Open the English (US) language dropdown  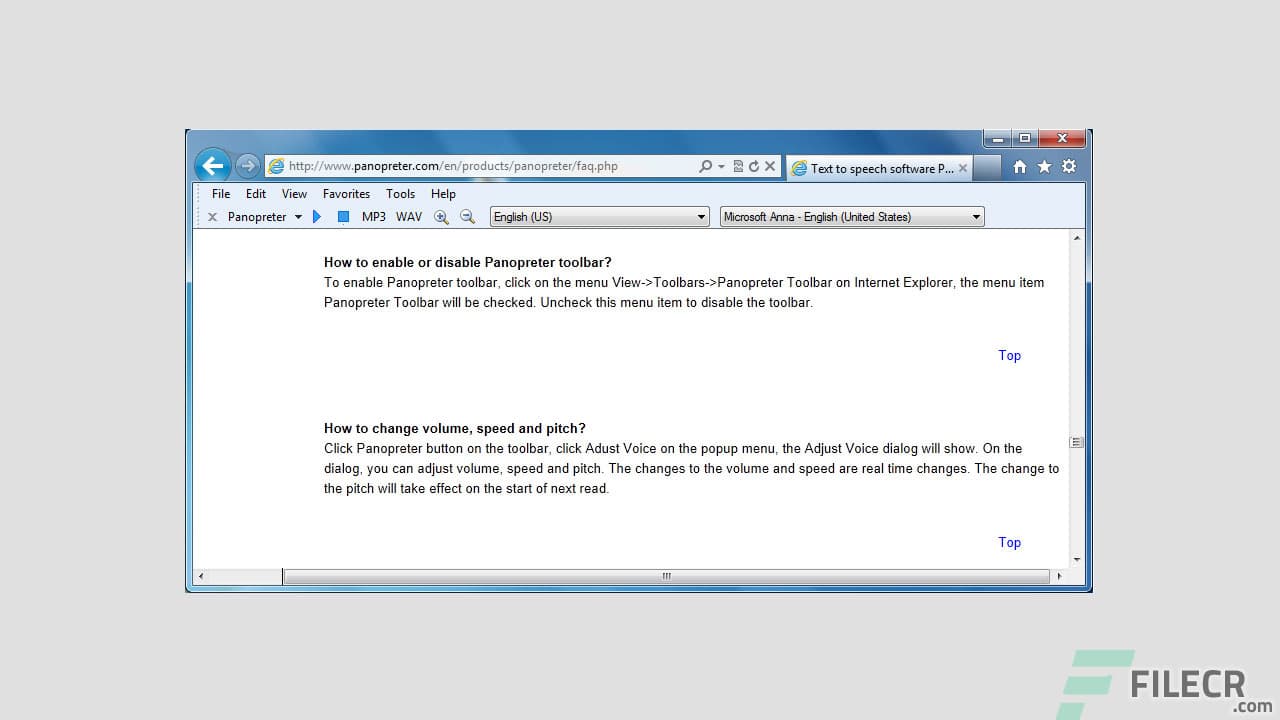pos(600,217)
